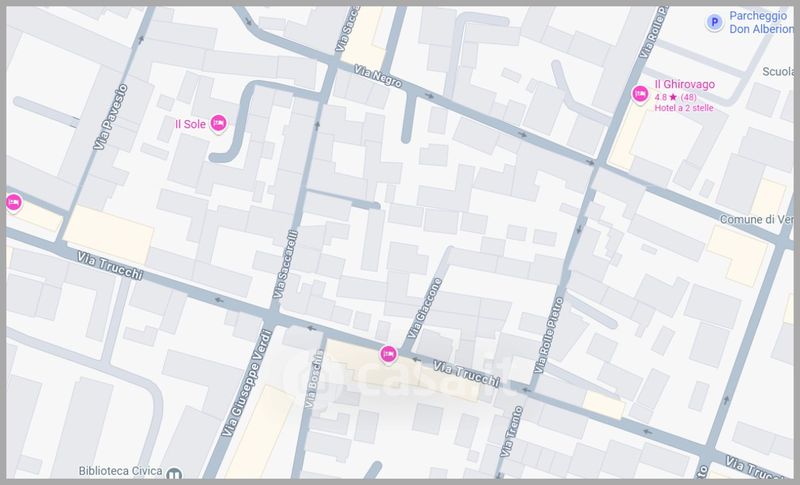This screenshot has height=485, width=800.
Task: Select the hotel marker at left map edge
Action: [13, 202]
